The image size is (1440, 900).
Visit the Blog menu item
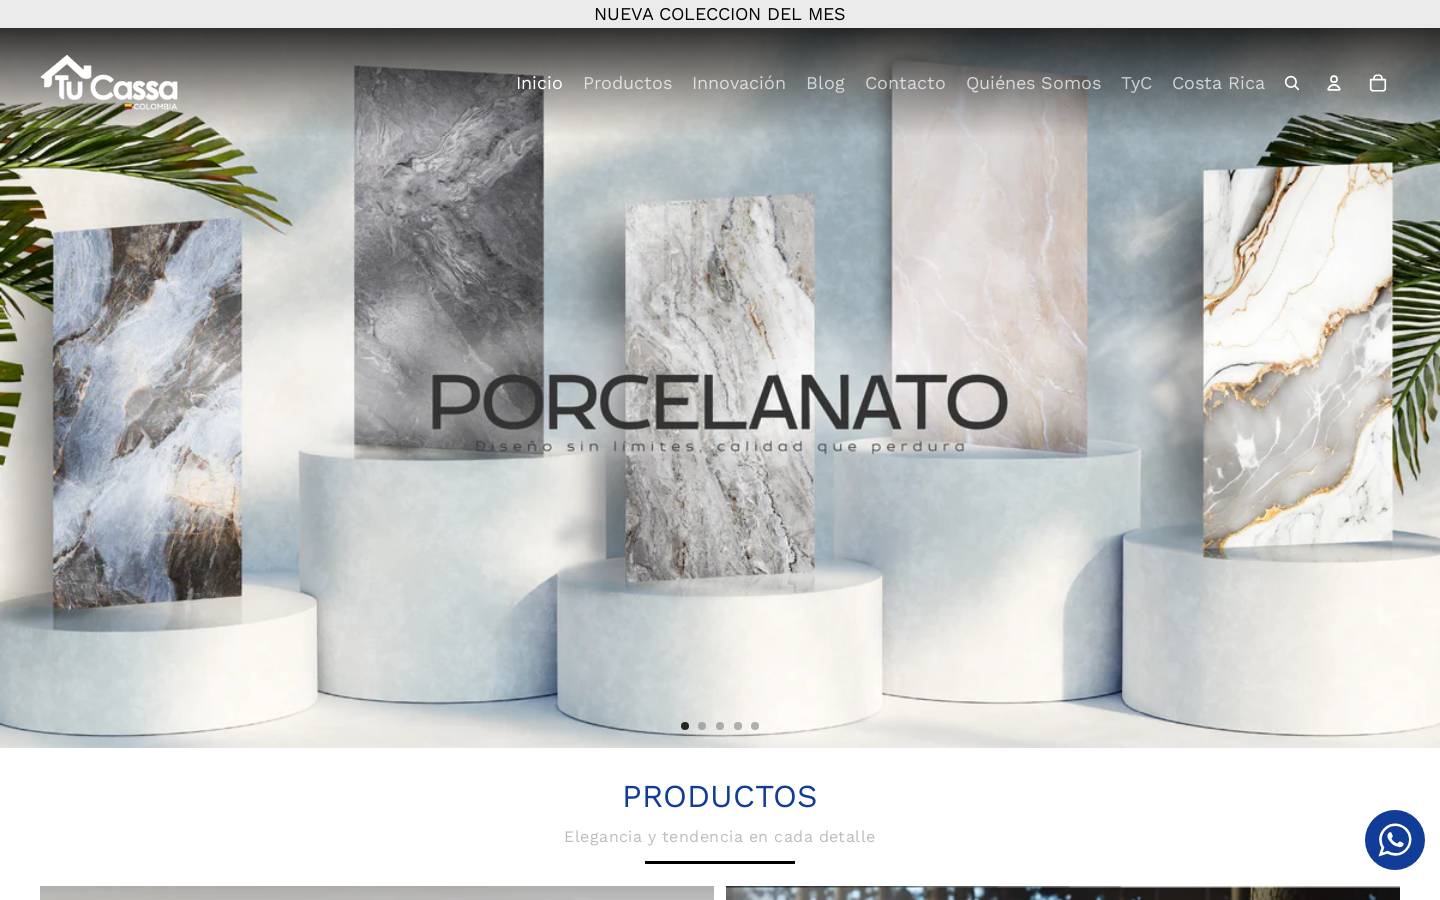(825, 83)
